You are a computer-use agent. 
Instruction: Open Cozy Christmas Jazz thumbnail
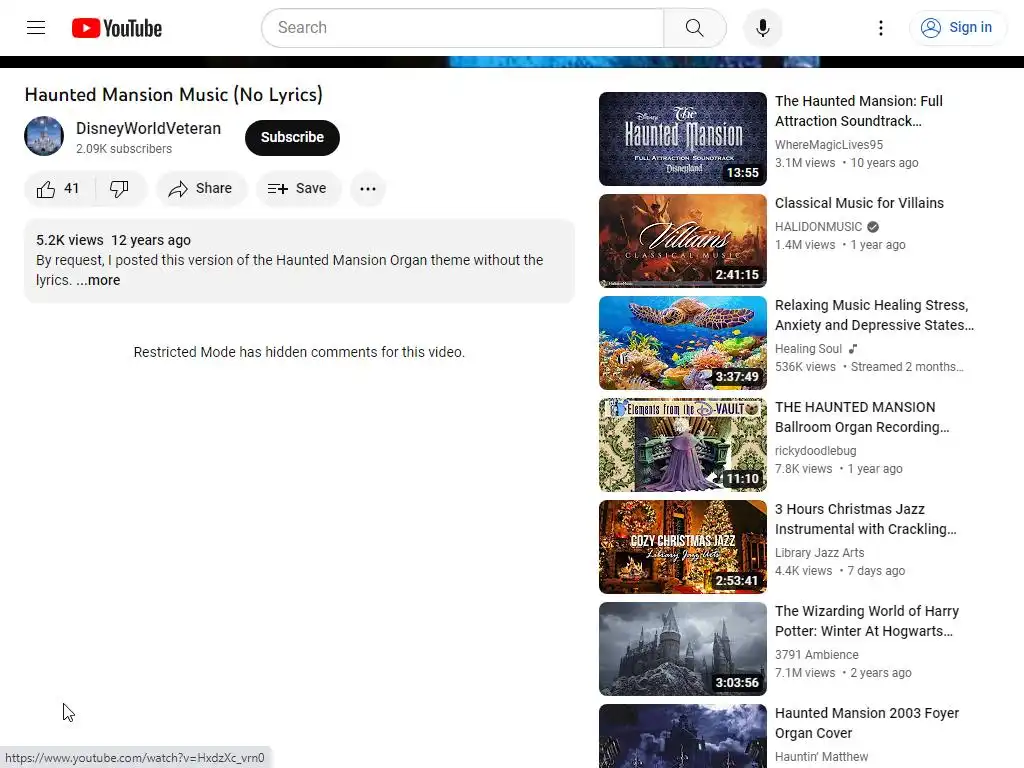tap(682, 547)
